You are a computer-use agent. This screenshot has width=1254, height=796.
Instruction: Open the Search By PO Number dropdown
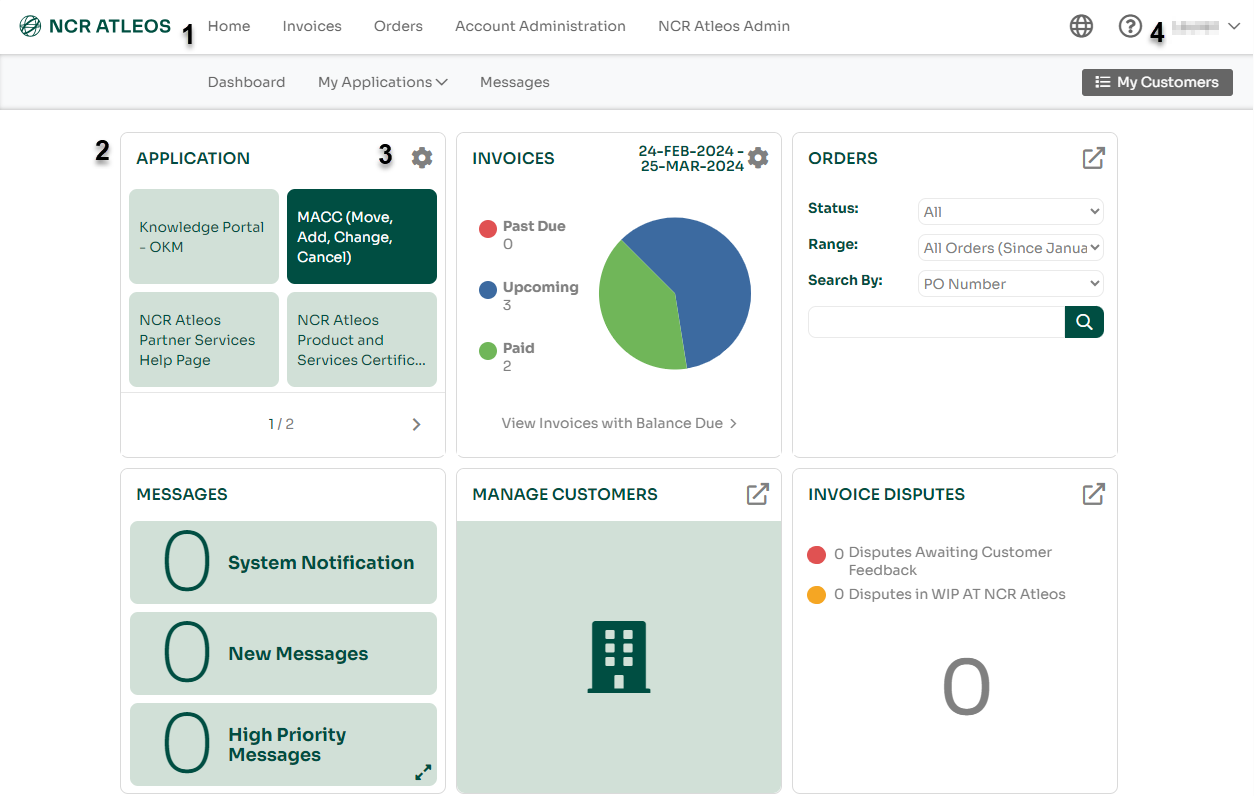click(1010, 283)
